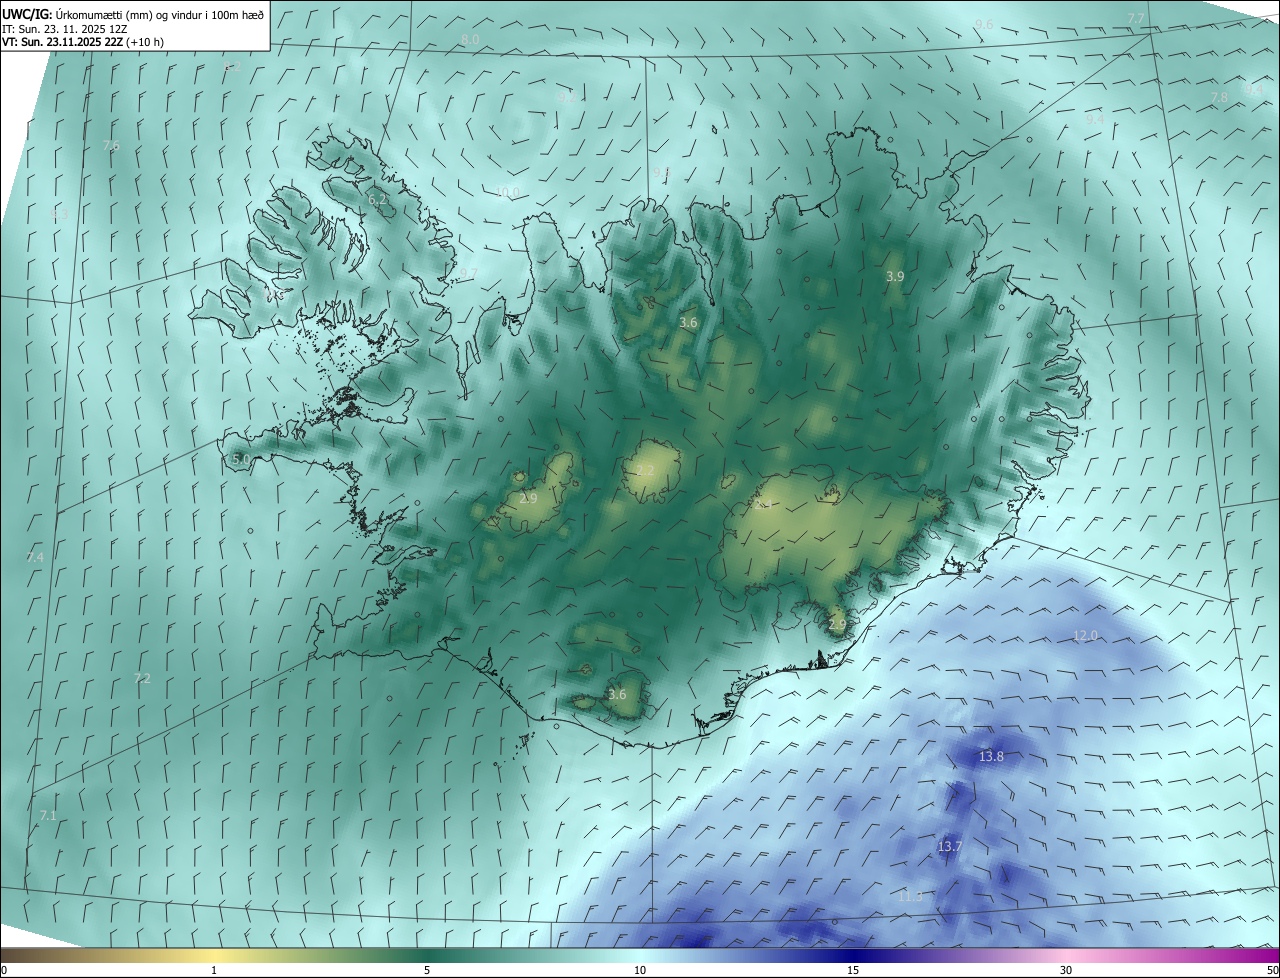Click the 7.2 value on the map
The width and height of the screenshot is (1280, 978).
coord(142,679)
